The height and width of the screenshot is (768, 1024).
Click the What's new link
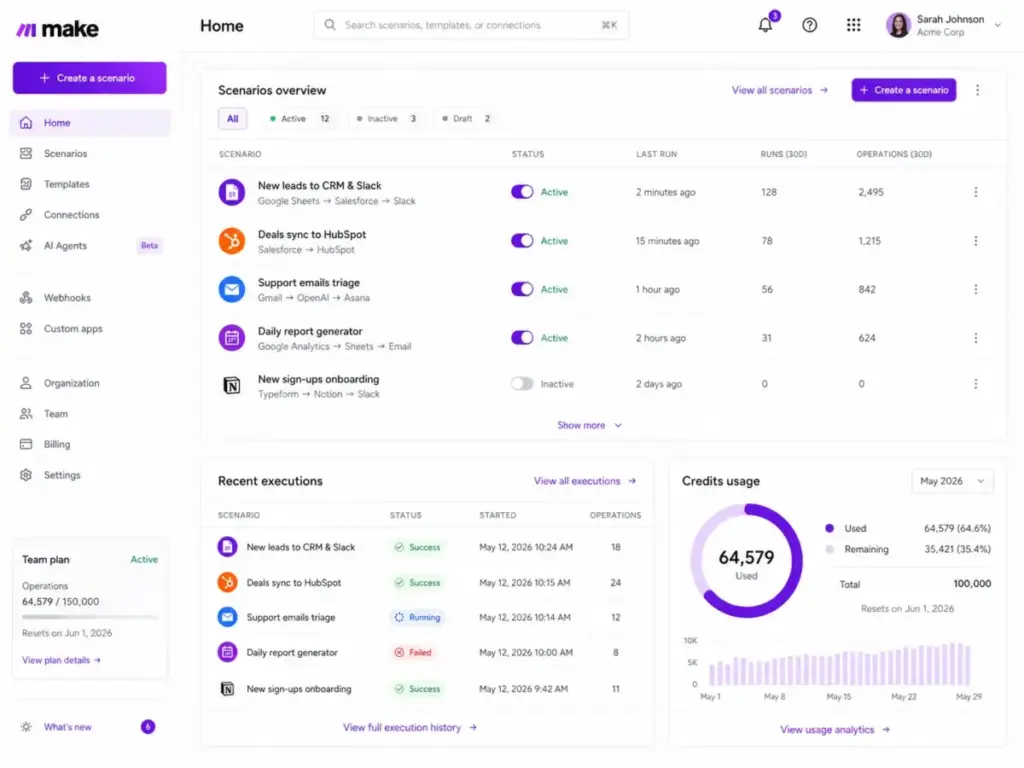point(68,727)
